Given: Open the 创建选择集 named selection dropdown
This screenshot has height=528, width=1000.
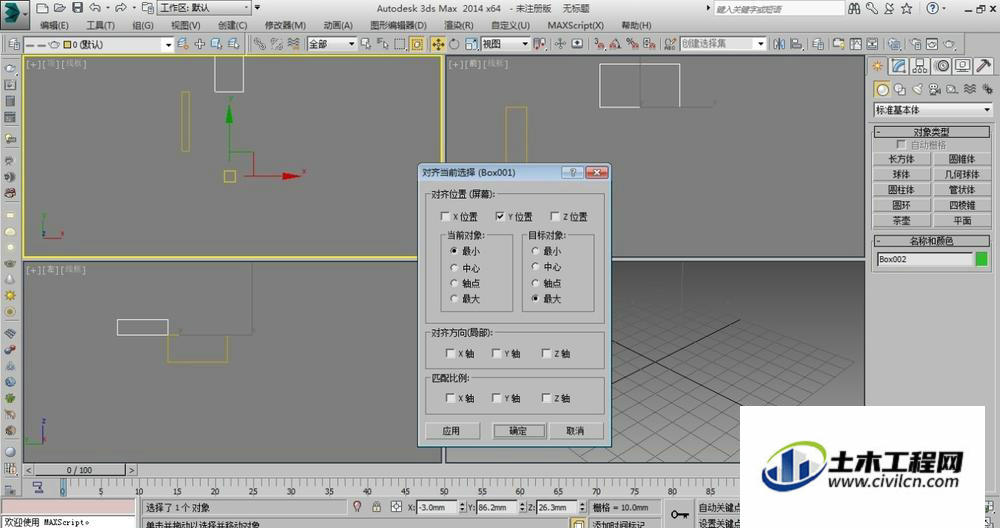Looking at the screenshot, I should point(723,44).
